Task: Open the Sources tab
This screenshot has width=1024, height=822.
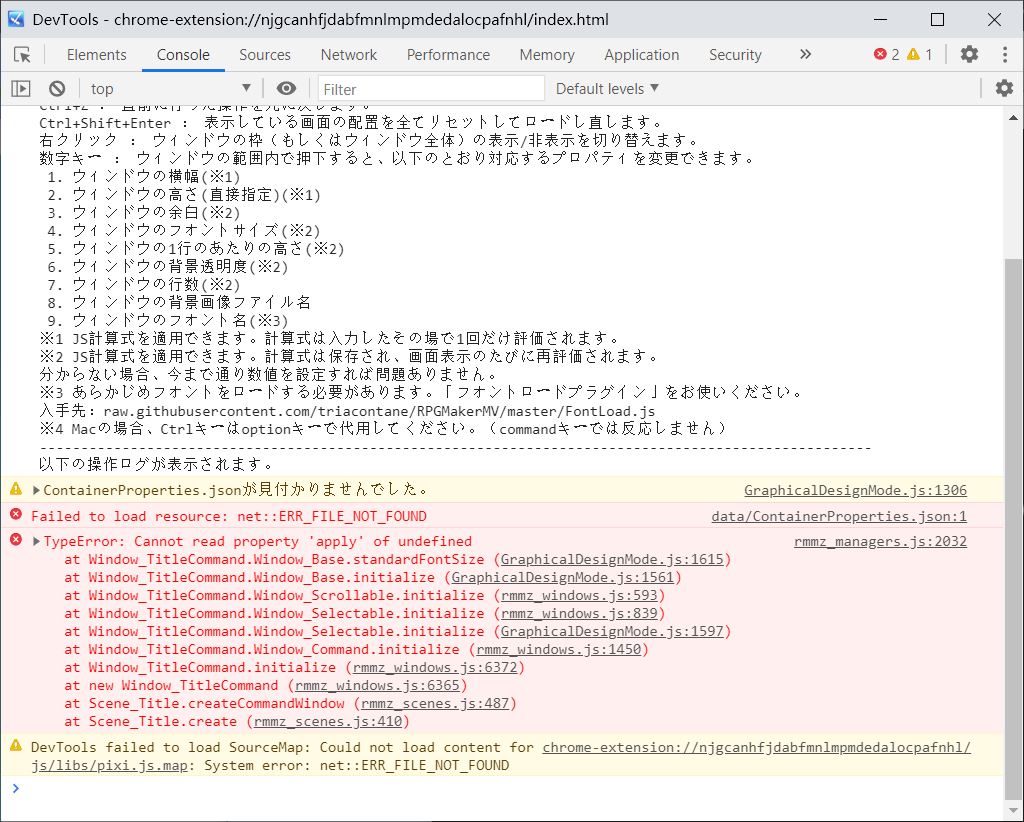Action: coord(264,55)
